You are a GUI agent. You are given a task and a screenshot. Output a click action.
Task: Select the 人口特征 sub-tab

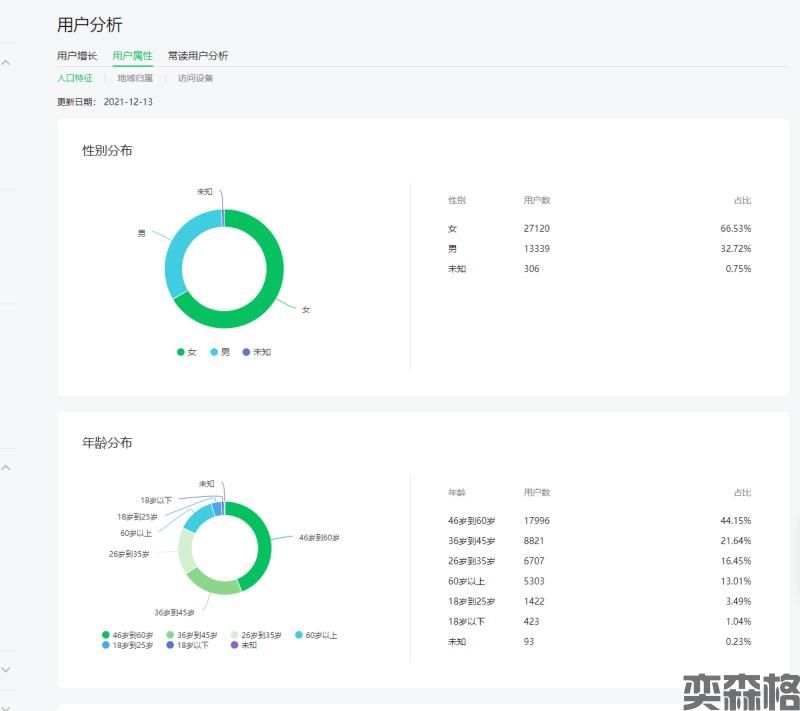pos(75,78)
